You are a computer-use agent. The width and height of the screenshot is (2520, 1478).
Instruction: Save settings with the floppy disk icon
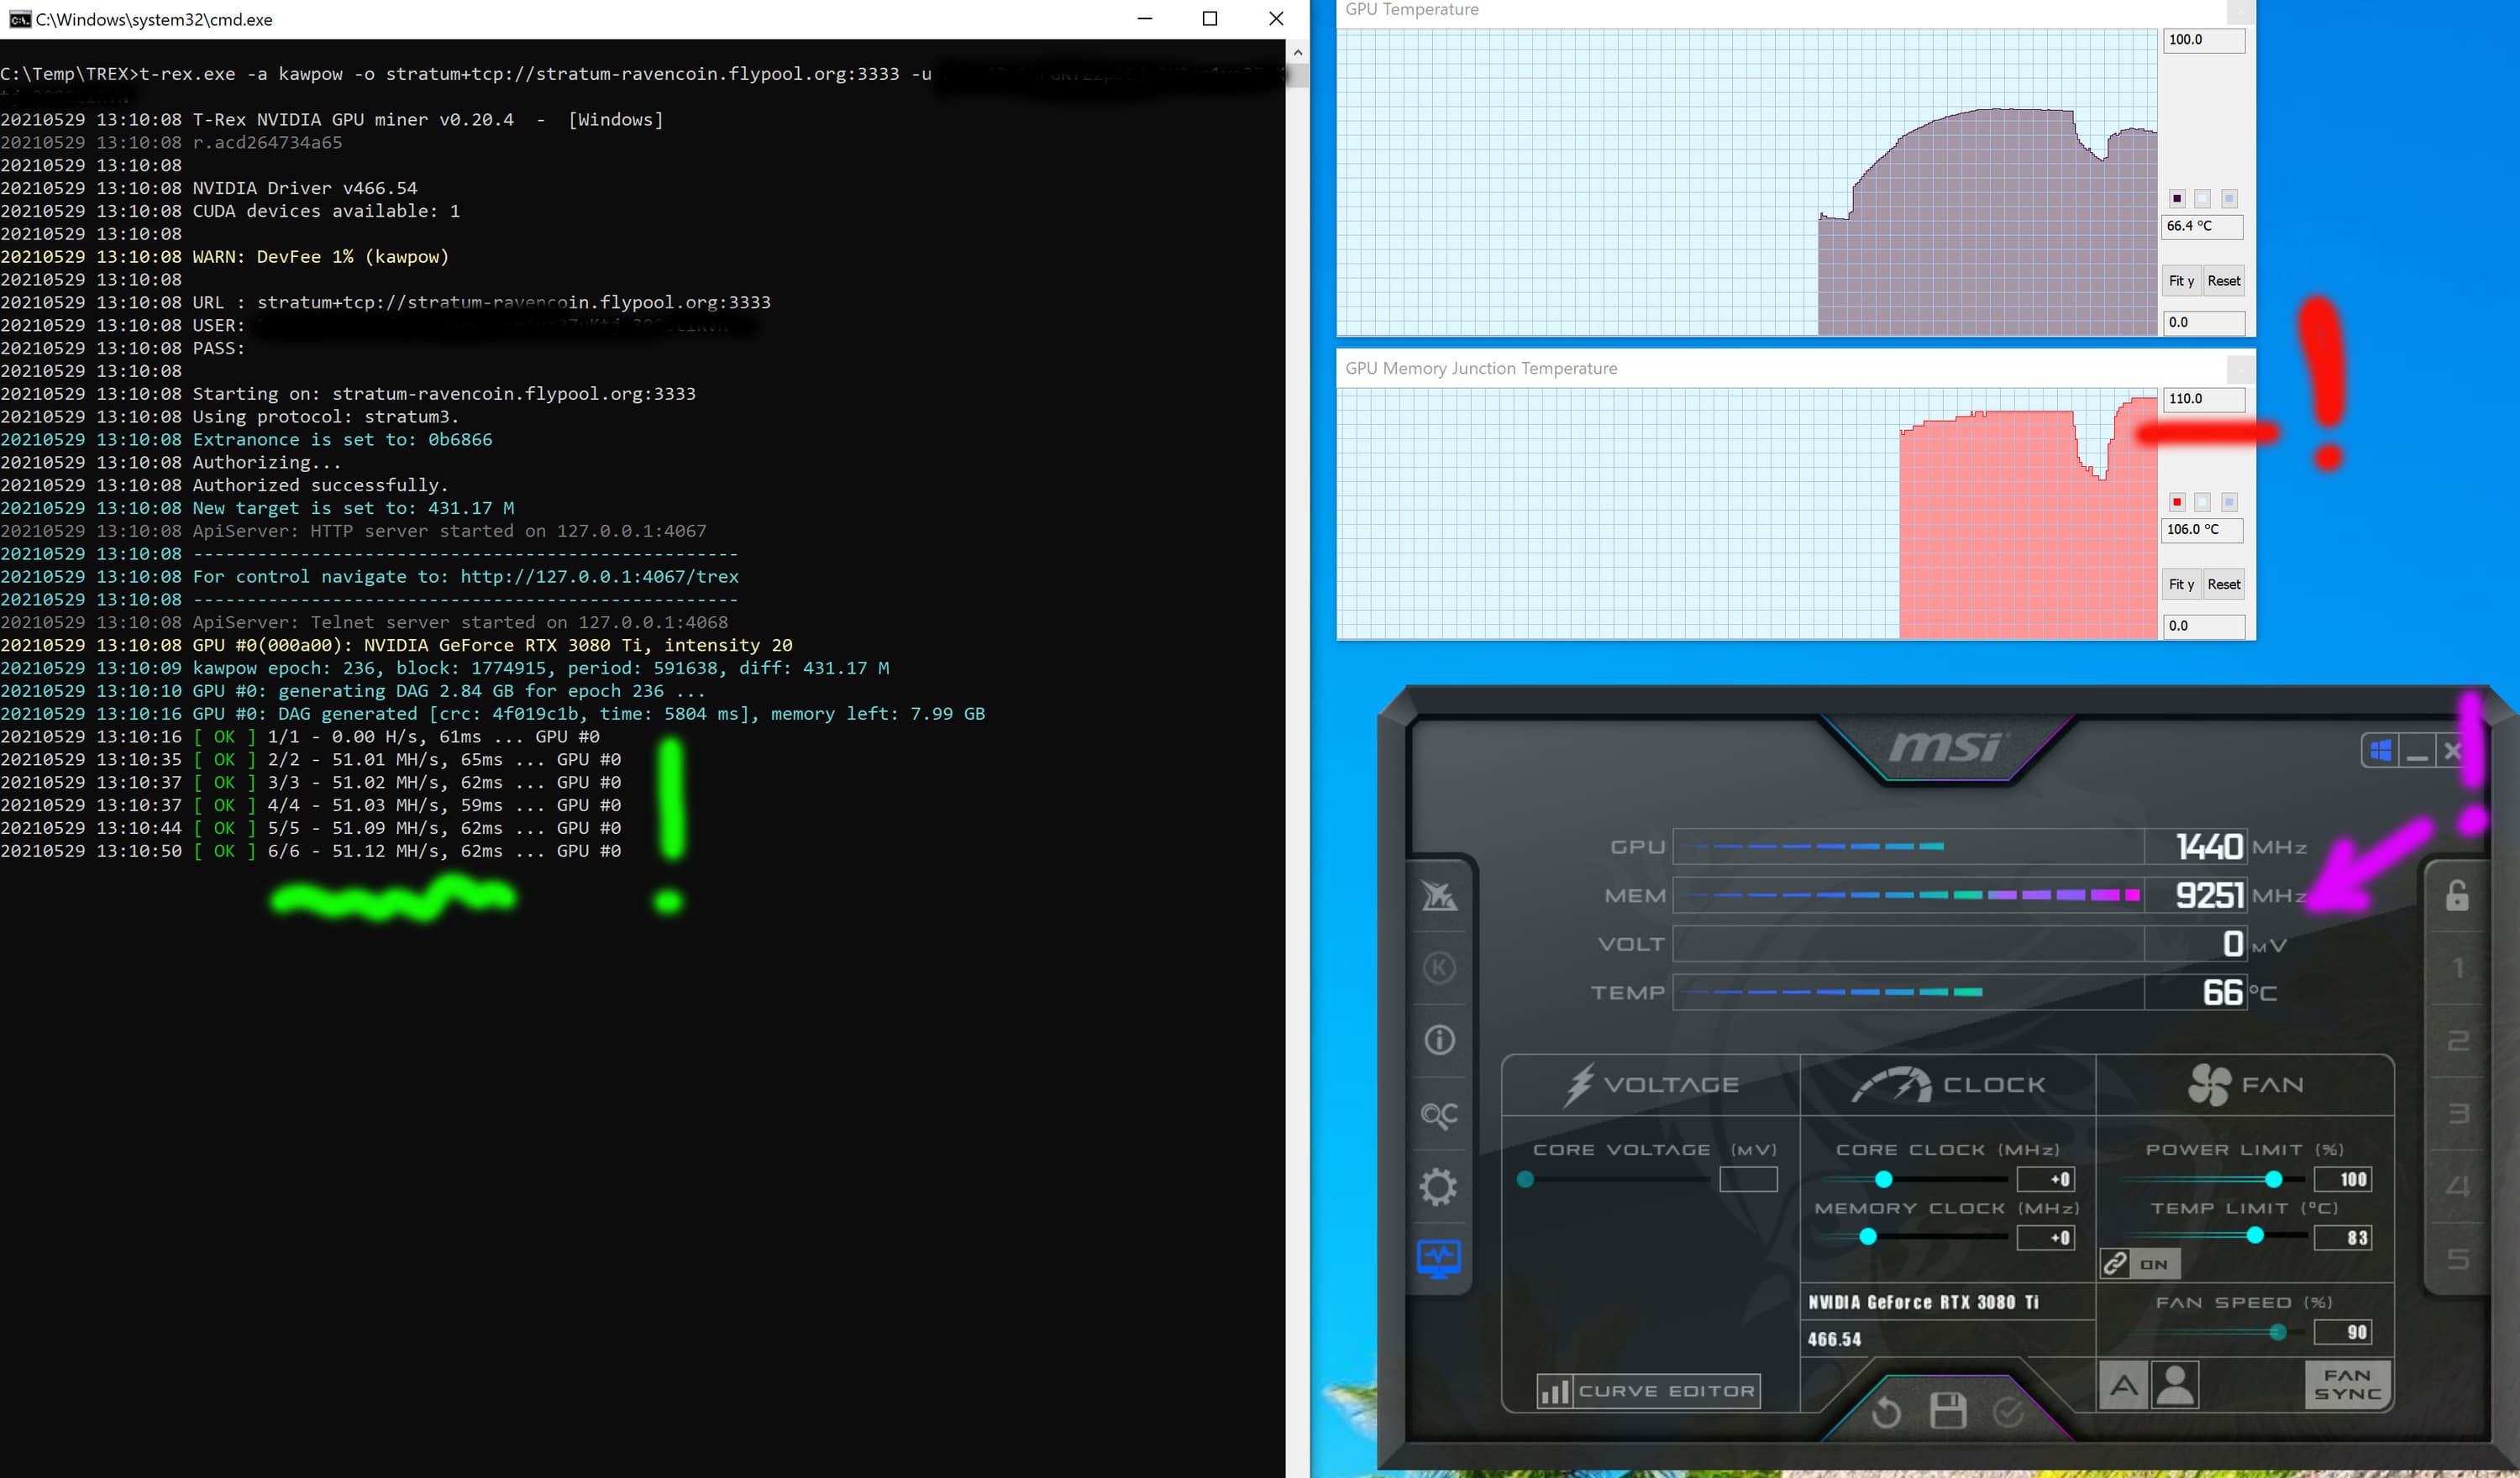(x=1947, y=1411)
